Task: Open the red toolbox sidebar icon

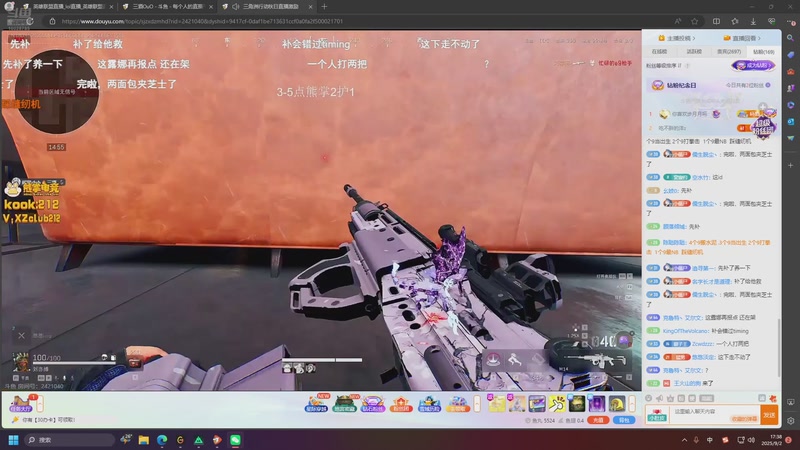Action: click(x=790, y=71)
